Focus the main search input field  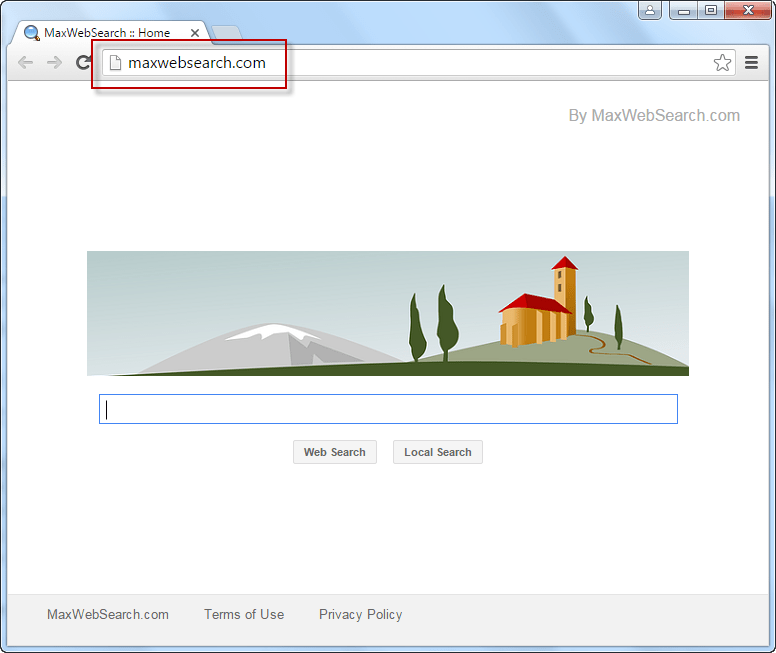[388, 409]
